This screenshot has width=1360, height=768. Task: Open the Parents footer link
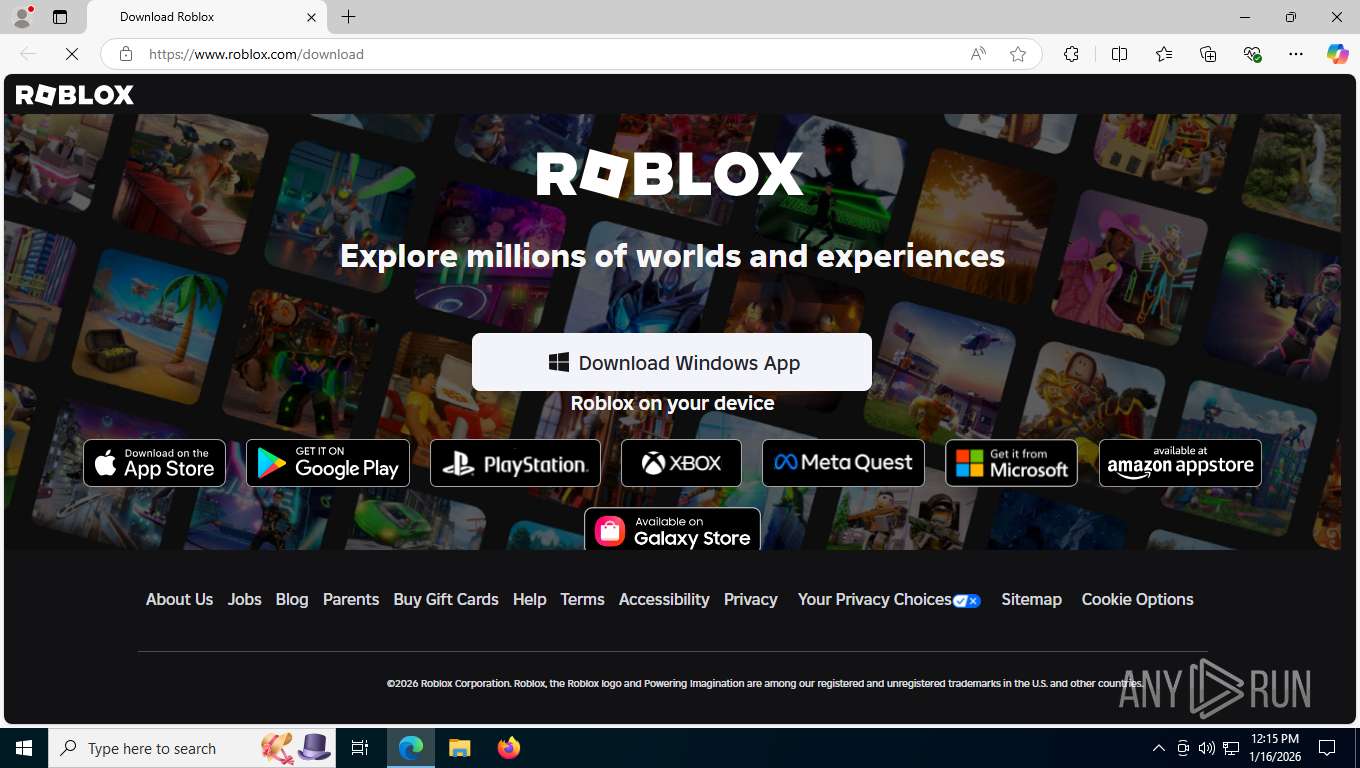coord(351,599)
